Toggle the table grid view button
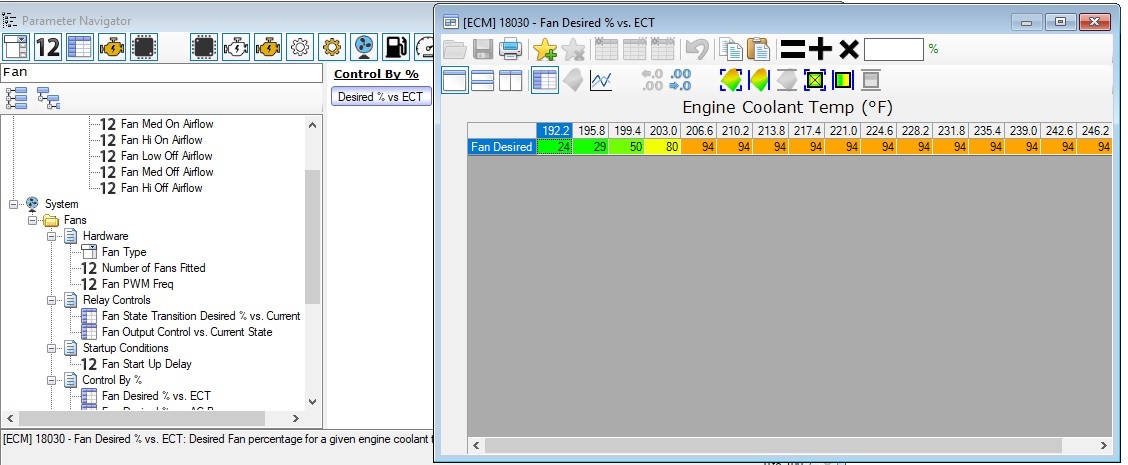The height and width of the screenshot is (465, 1128). (x=545, y=81)
